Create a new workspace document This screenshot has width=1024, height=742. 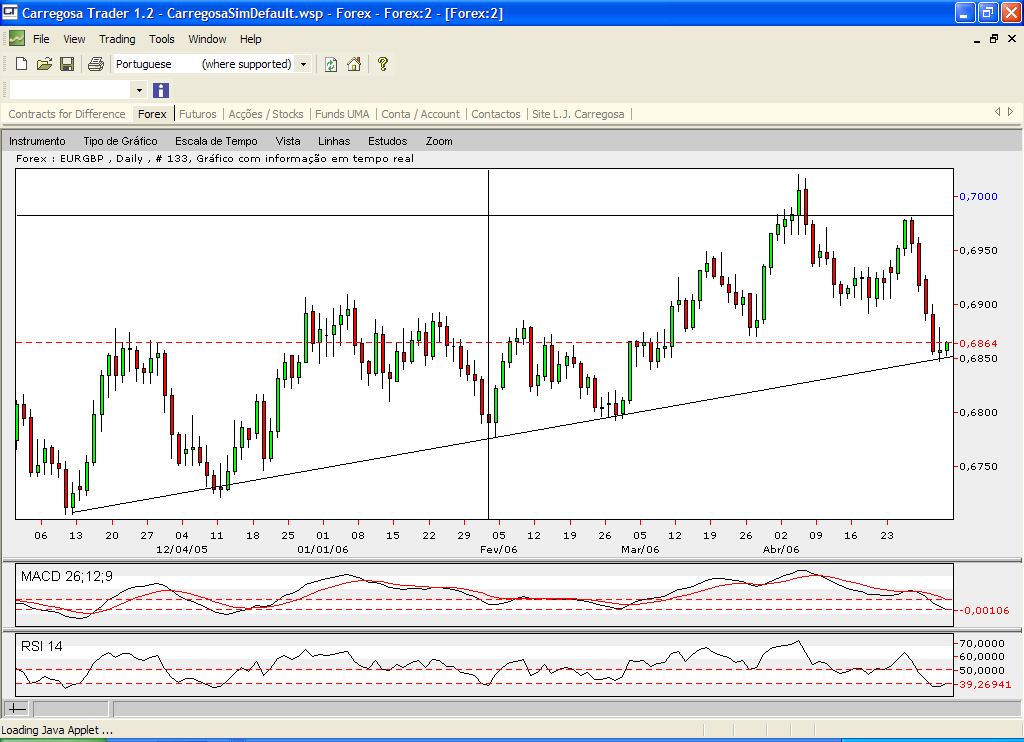point(20,63)
